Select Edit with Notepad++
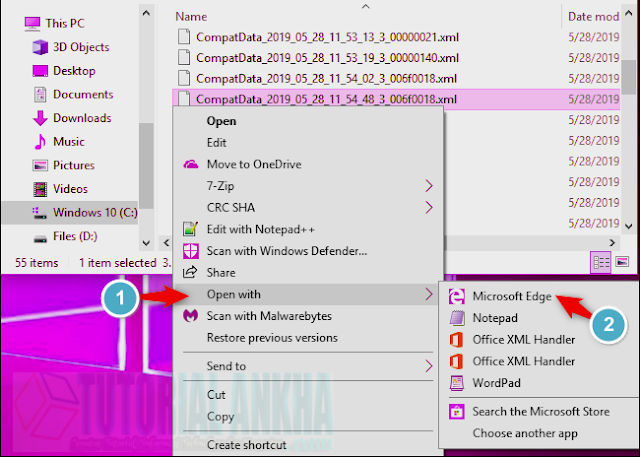This screenshot has height=457, width=640. coord(260,229)
